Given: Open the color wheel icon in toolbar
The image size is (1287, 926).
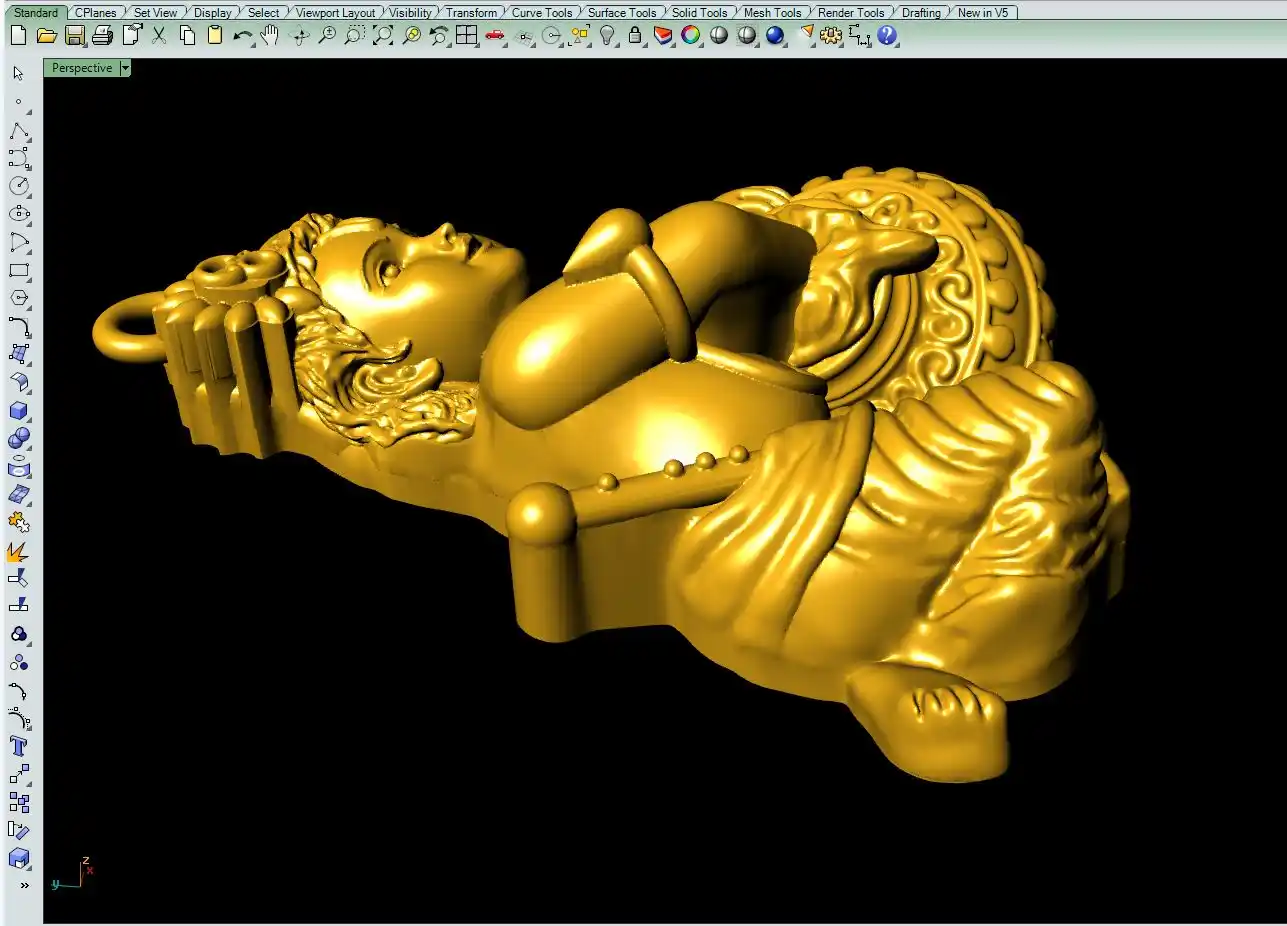Looking at the screenshot, I should tap(690, 36).
